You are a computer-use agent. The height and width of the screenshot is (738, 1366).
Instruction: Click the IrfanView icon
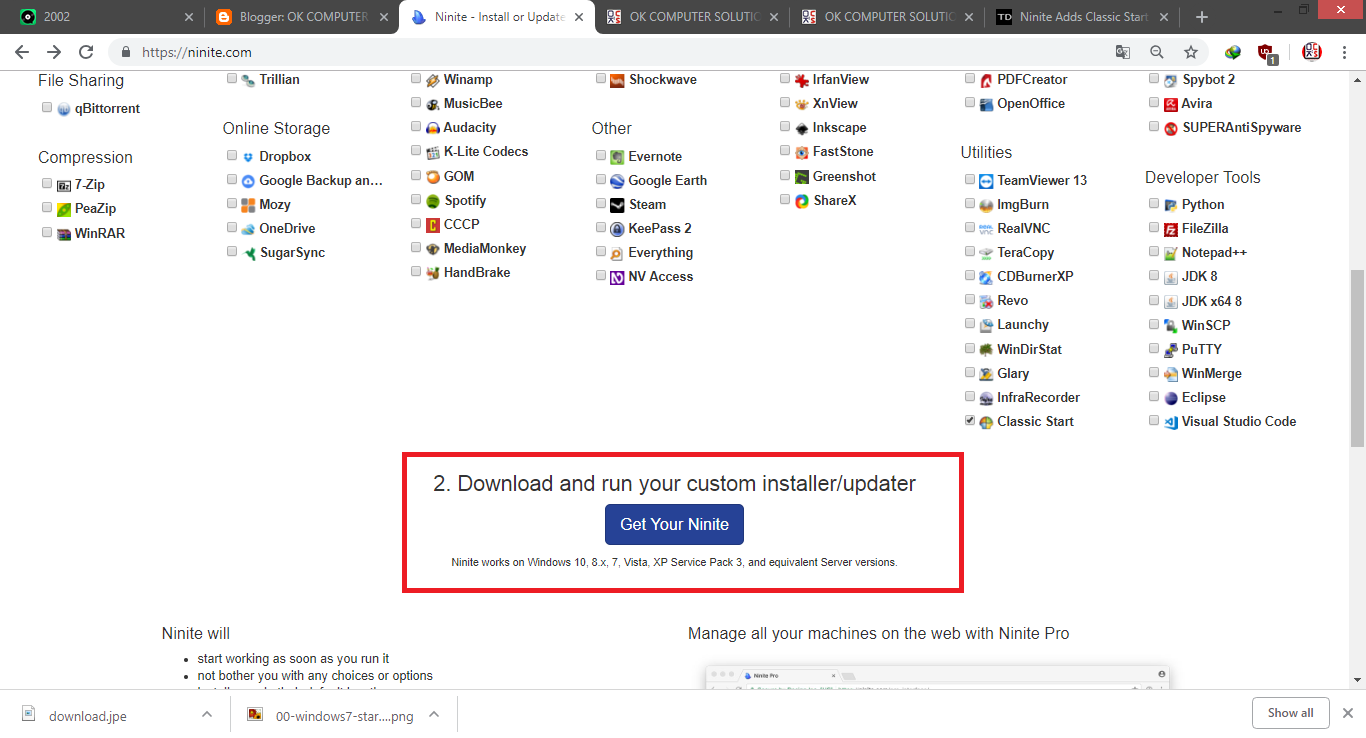802,80
